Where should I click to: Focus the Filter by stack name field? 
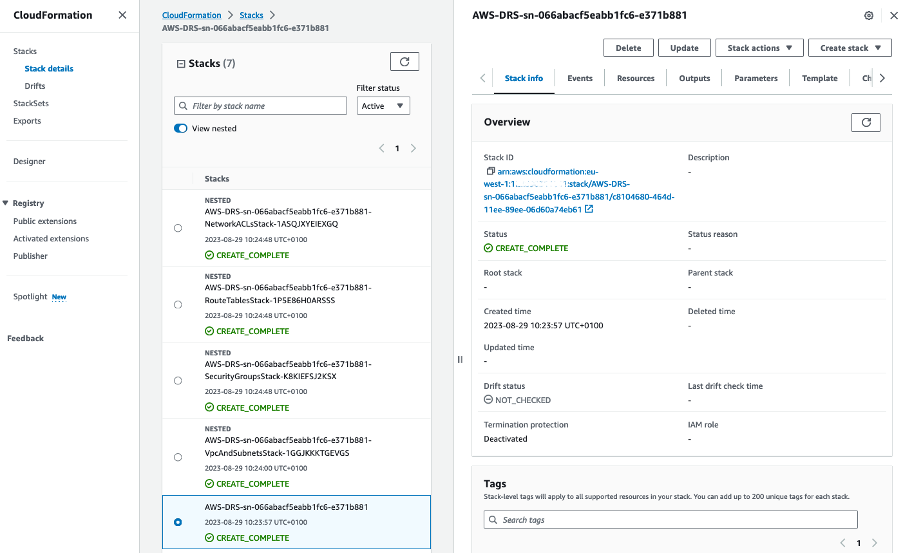(260, 105)
